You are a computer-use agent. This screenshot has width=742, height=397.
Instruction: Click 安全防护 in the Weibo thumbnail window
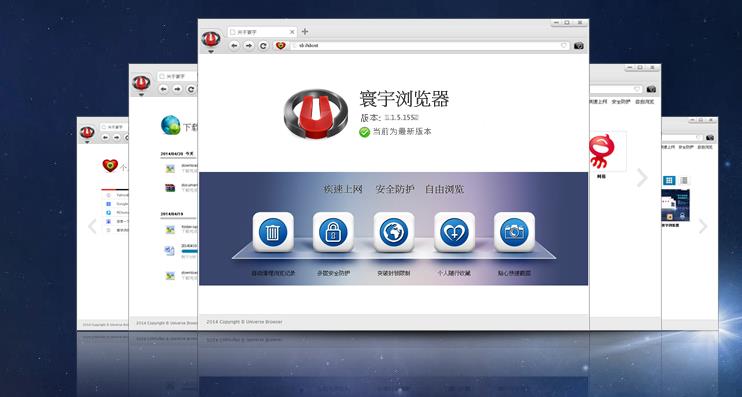click(621, 101)
